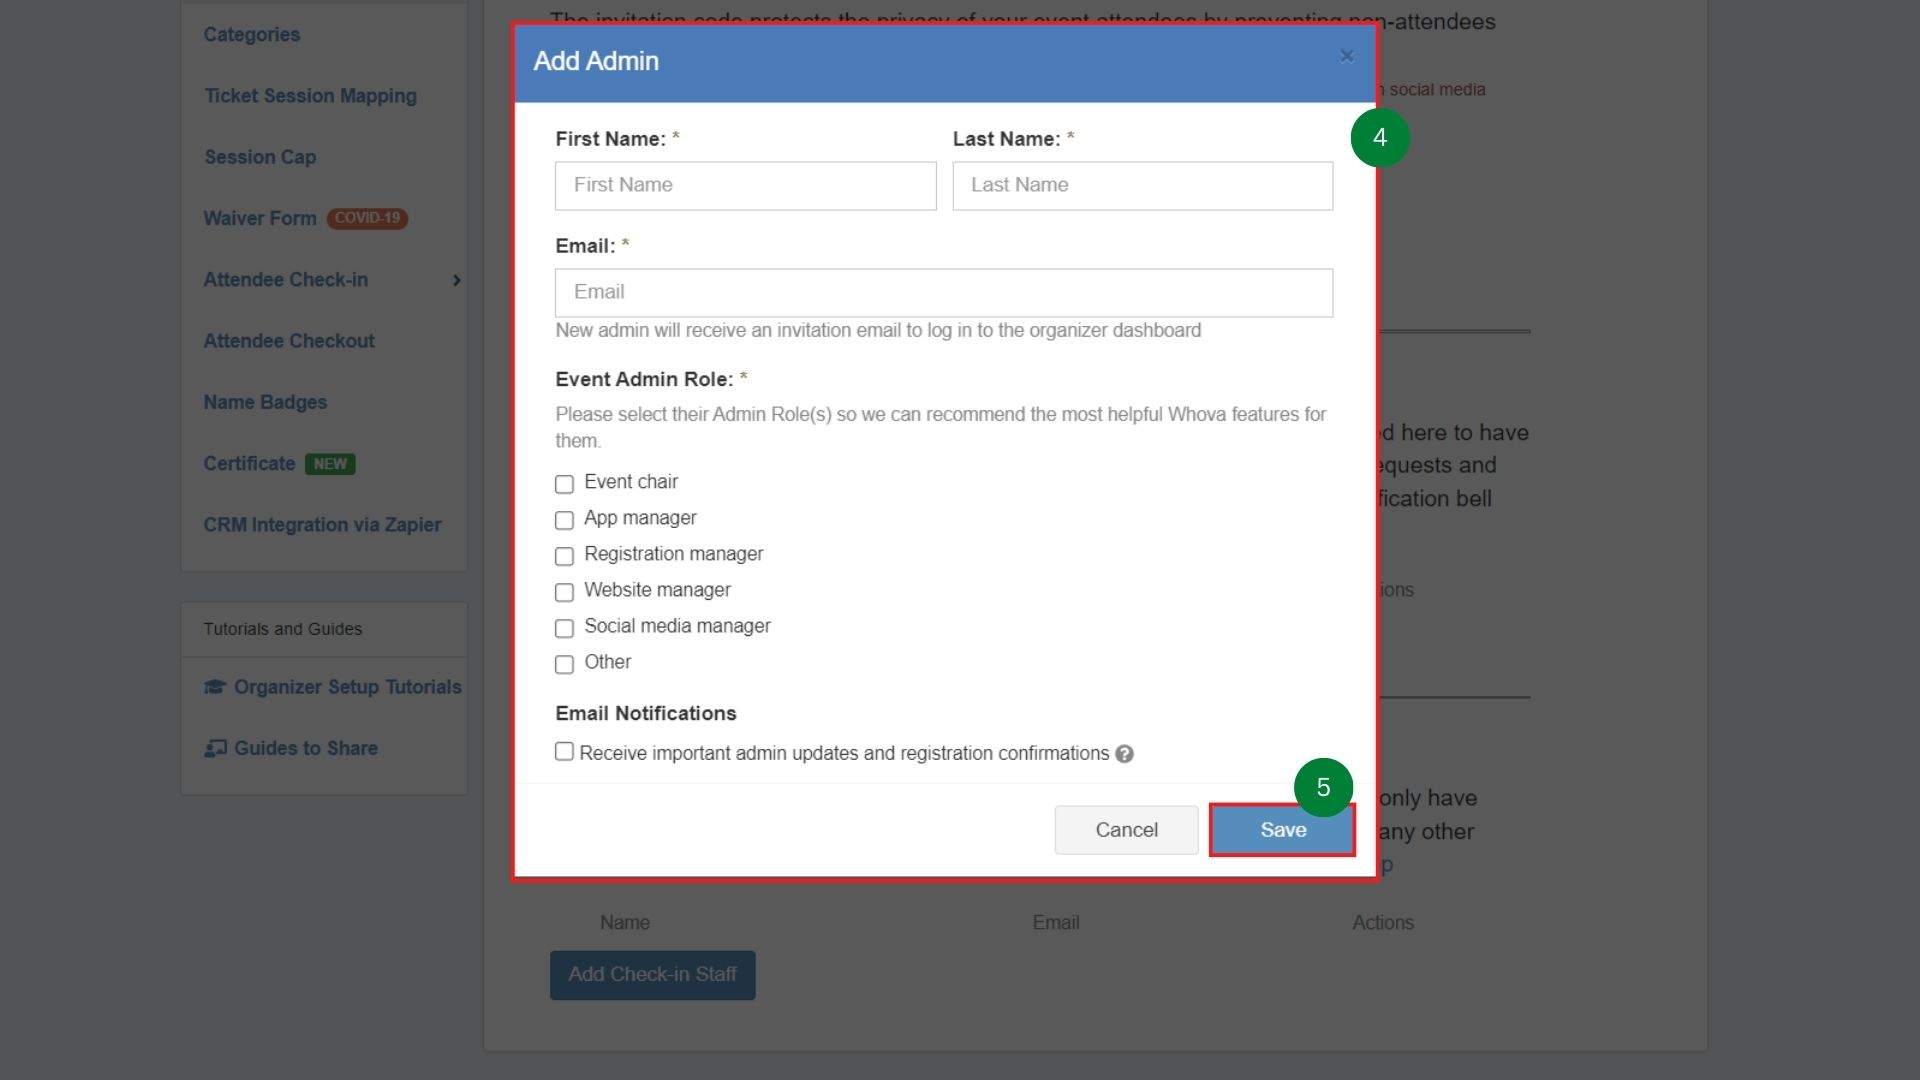
Task: Check the Registration manager role
Action: point(565,556)
